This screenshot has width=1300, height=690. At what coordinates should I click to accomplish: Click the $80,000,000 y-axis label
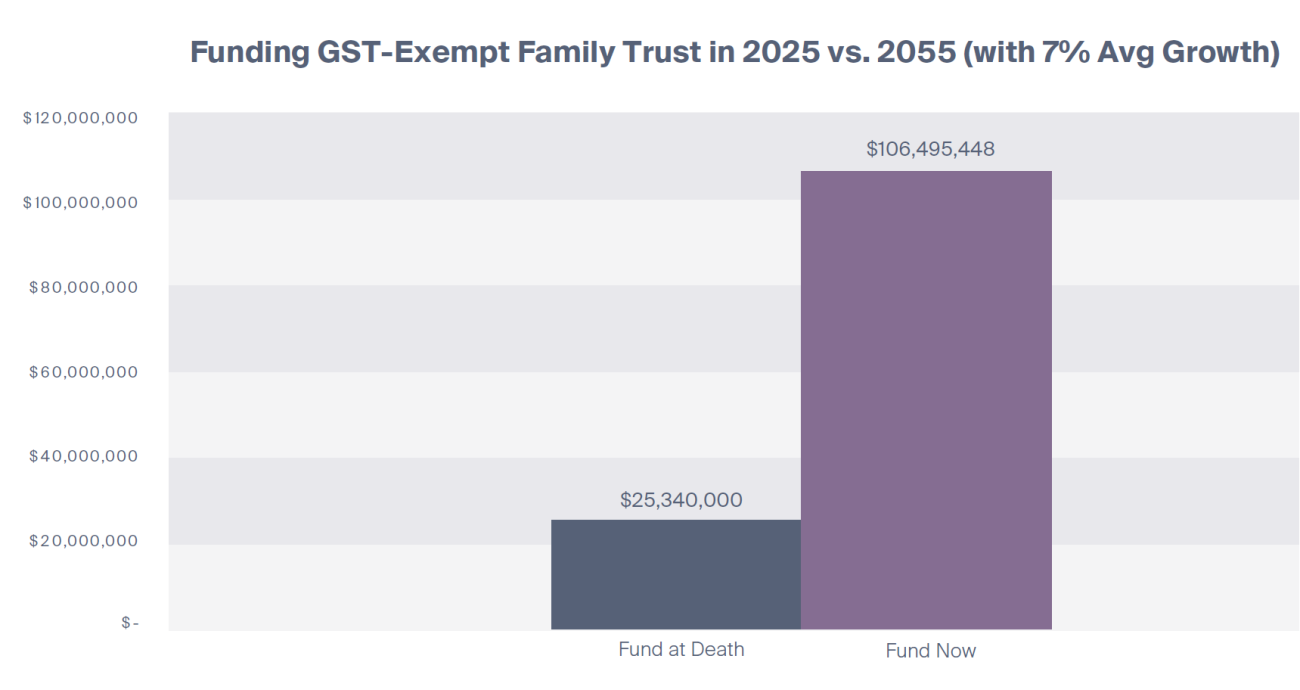[83, 288]
